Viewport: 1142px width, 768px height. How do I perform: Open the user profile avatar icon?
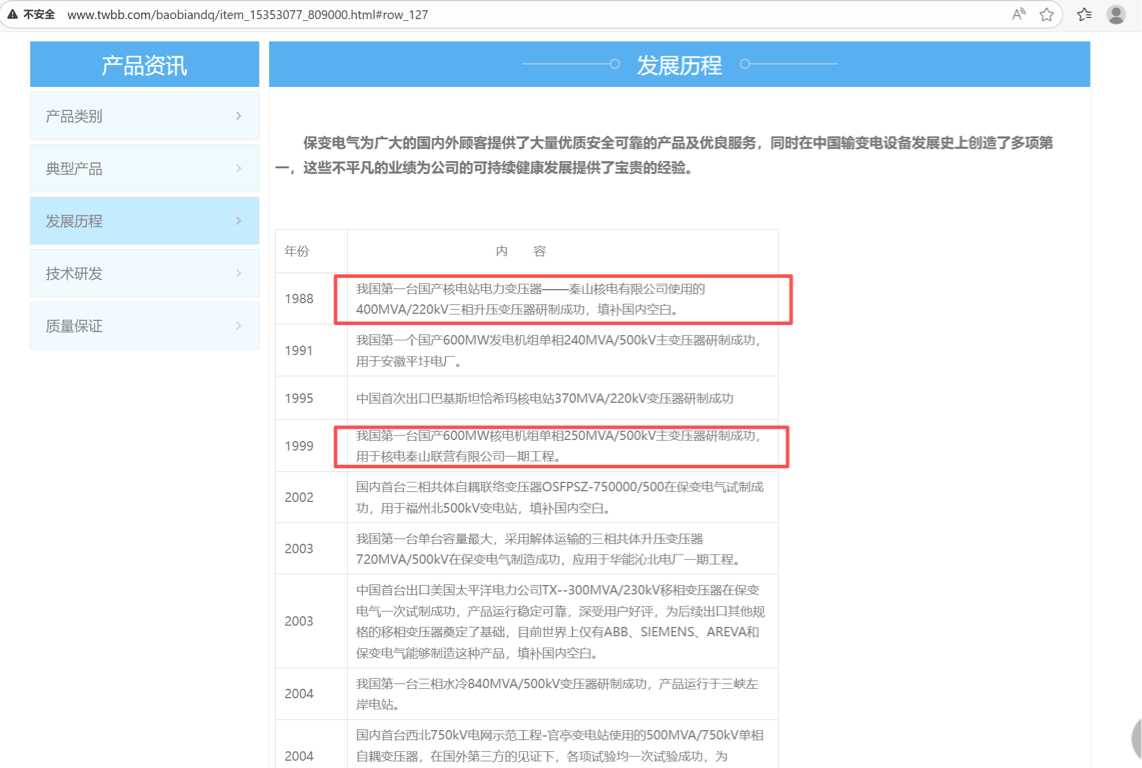(1116, 15)
